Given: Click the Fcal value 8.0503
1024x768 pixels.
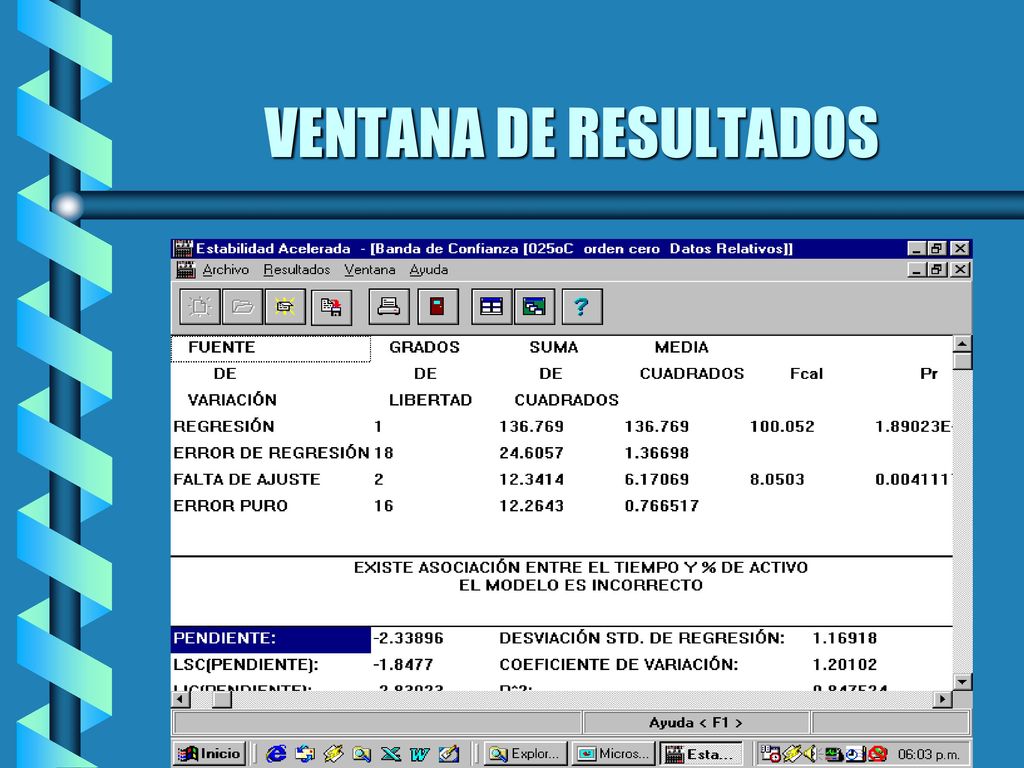Looking at the screenshot, I should coord(776,480).
